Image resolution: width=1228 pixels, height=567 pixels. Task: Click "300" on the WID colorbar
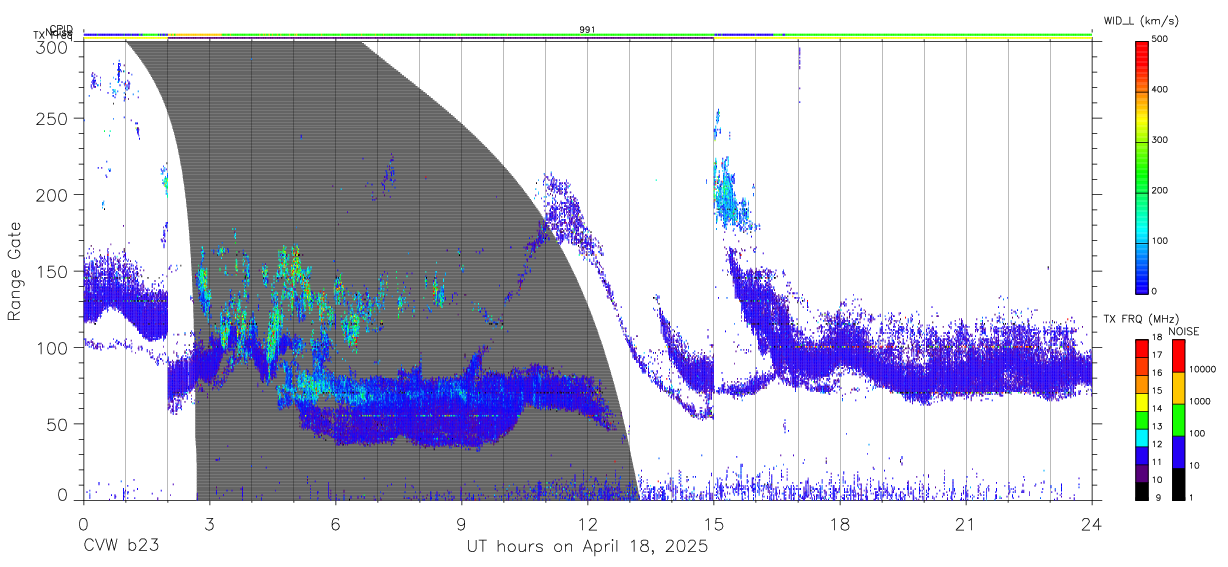click(1159, 140)
